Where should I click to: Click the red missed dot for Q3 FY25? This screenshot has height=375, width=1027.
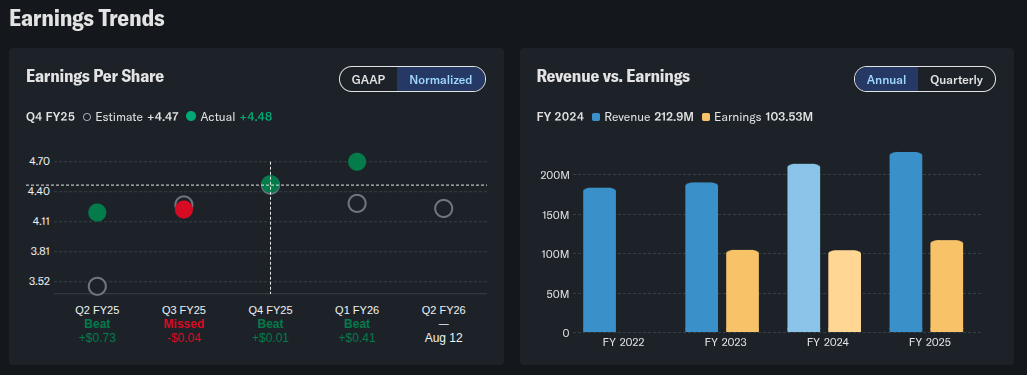(x=183, y=209)
